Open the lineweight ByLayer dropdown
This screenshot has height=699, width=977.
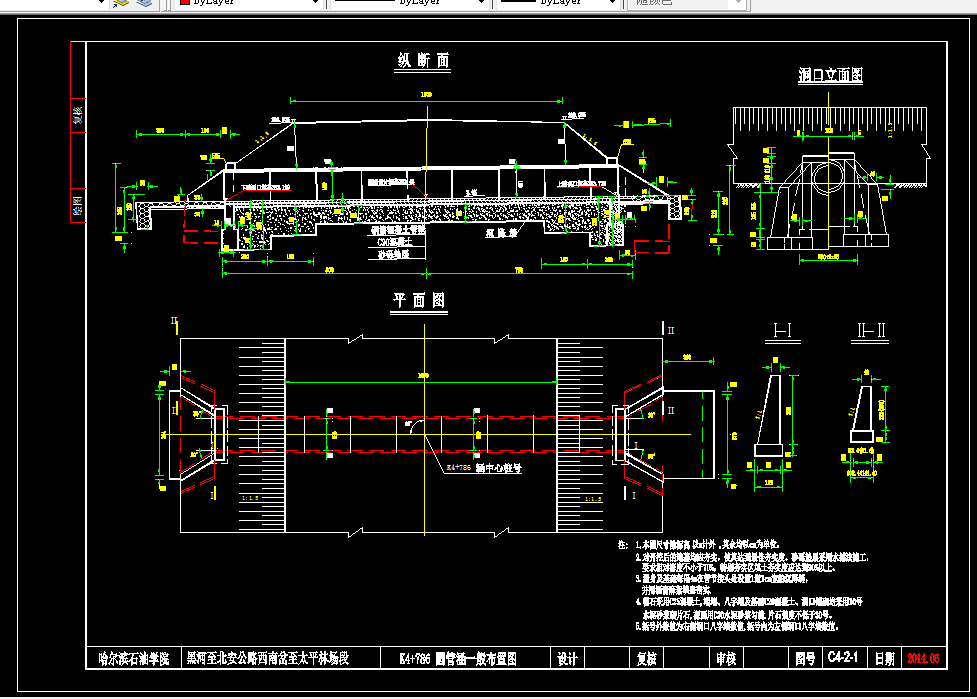(x=558, y=2)
